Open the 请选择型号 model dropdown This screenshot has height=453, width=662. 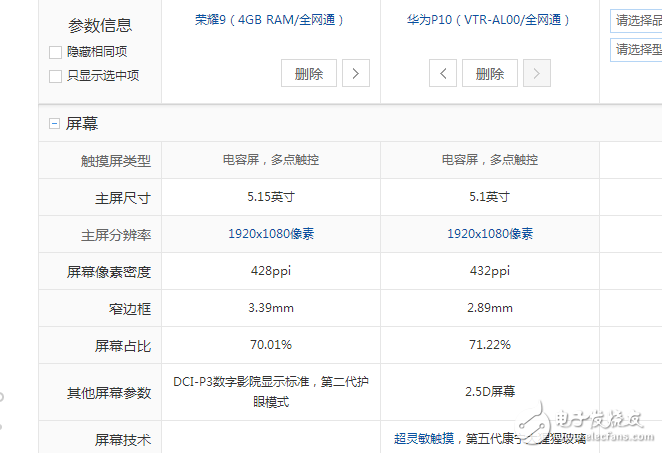click(636, 50)
